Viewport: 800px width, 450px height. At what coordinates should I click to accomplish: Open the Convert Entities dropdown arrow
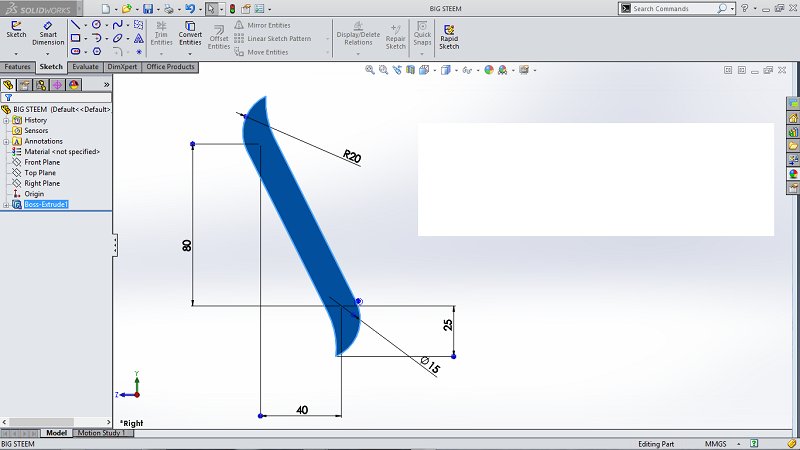190,54
